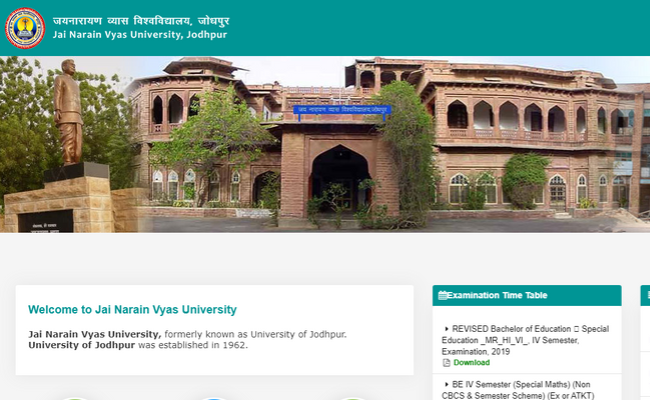The image size is (650, 400).
Task: Click the black plaque on the statue pedestal
Action: [x=46, y=221]
